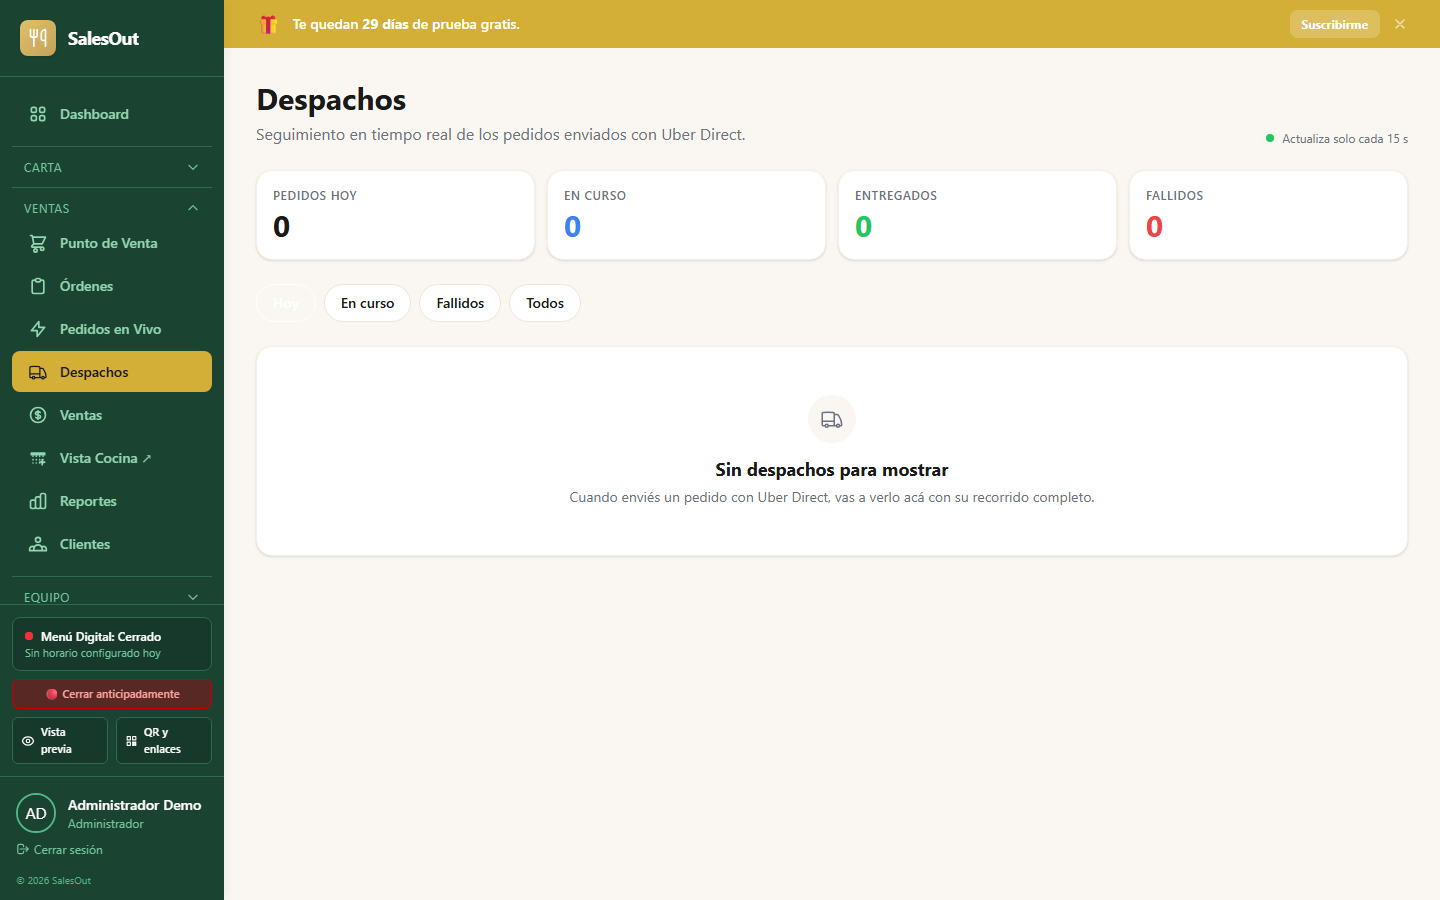The image size is (1440, 900).
Task: Collapse the VENTAS section chevron
Action: 193,208
